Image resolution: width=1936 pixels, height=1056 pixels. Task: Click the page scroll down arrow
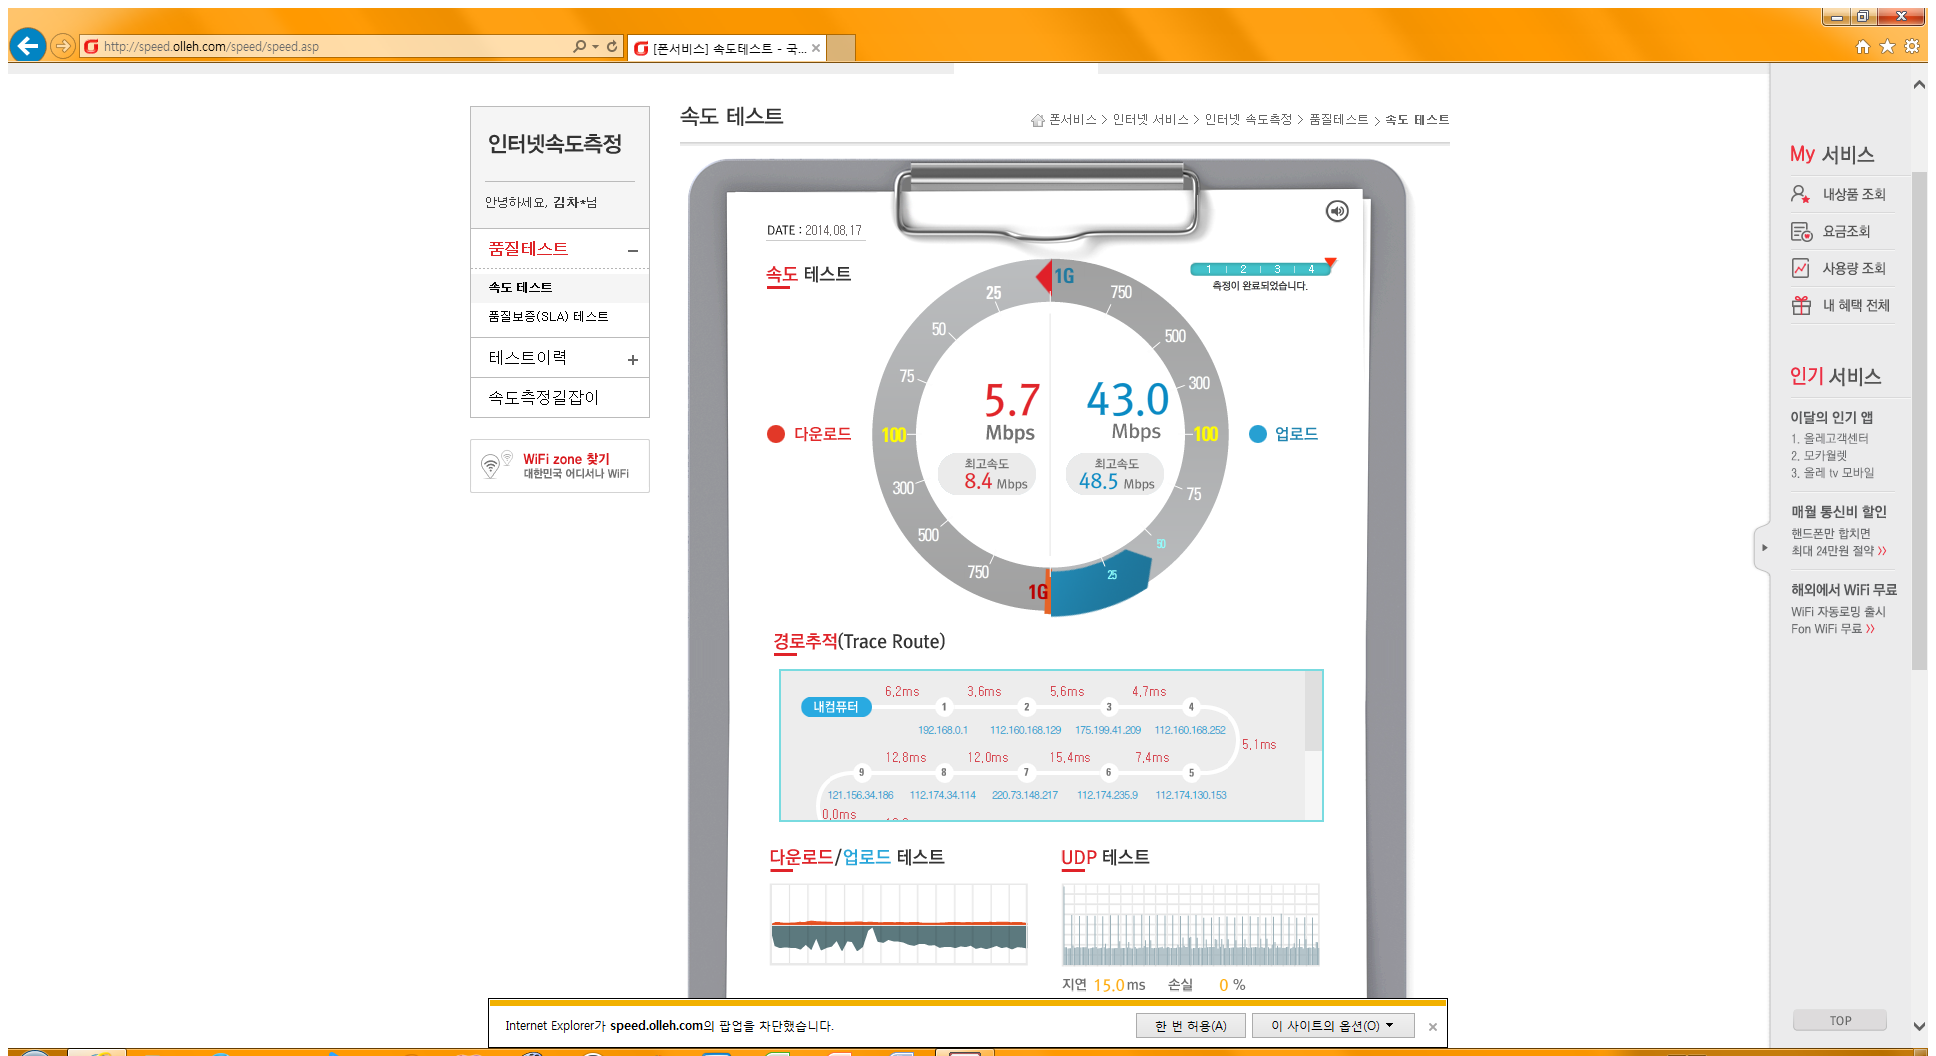click(x=1919, y=1026)
